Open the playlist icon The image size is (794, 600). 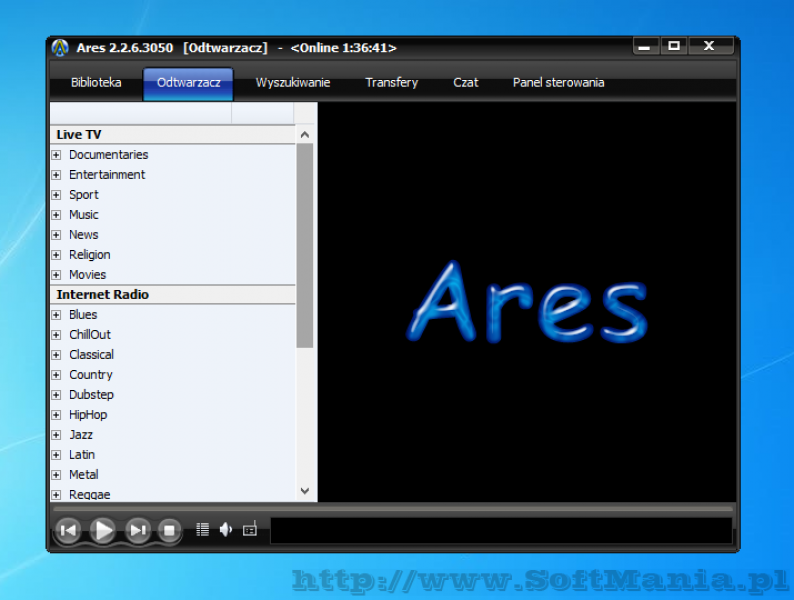(203, 530)
